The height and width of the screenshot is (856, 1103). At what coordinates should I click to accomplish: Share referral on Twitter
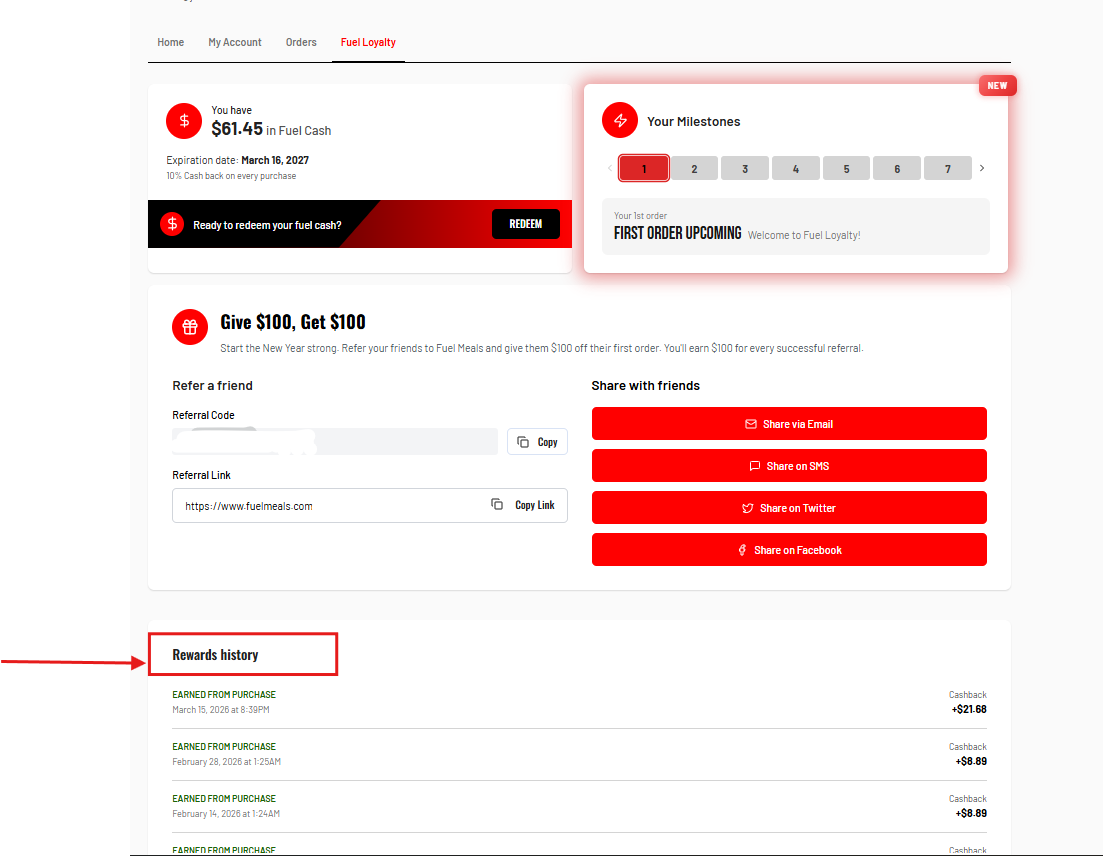tap(788, 508)
